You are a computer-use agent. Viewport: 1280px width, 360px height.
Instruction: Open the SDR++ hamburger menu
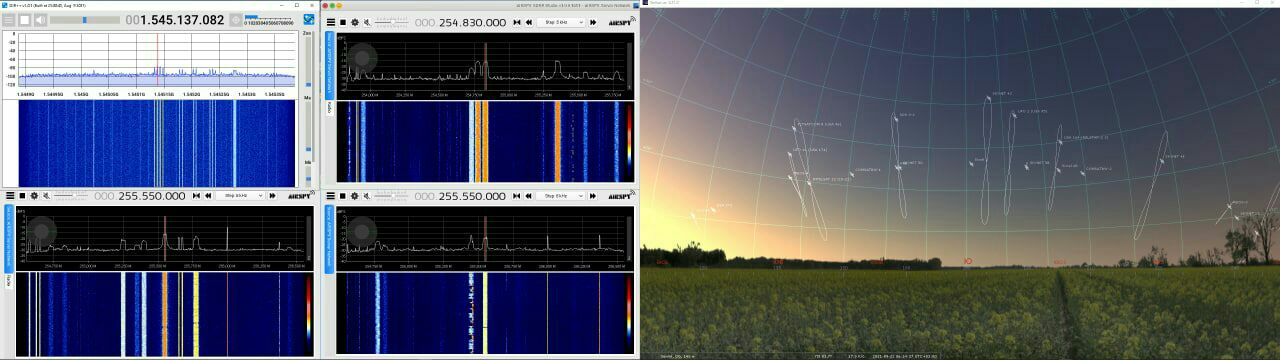click(x=9, y=20)
